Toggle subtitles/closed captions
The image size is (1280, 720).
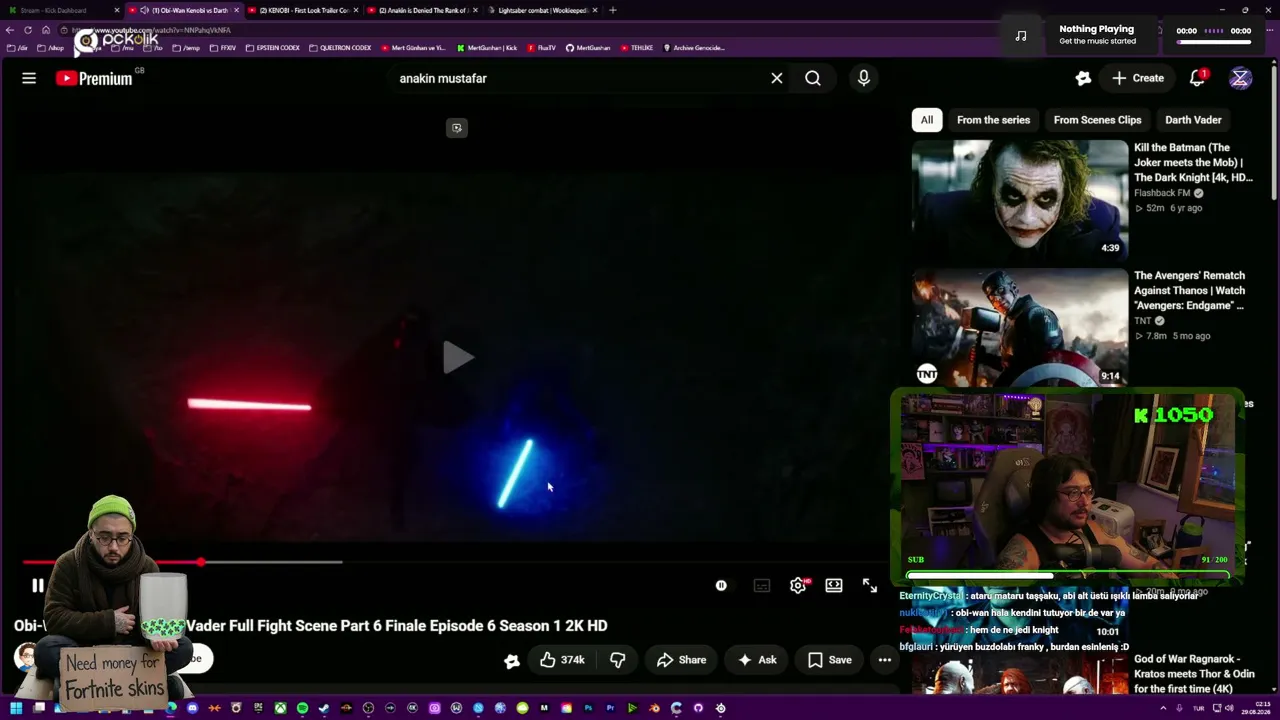762,586
